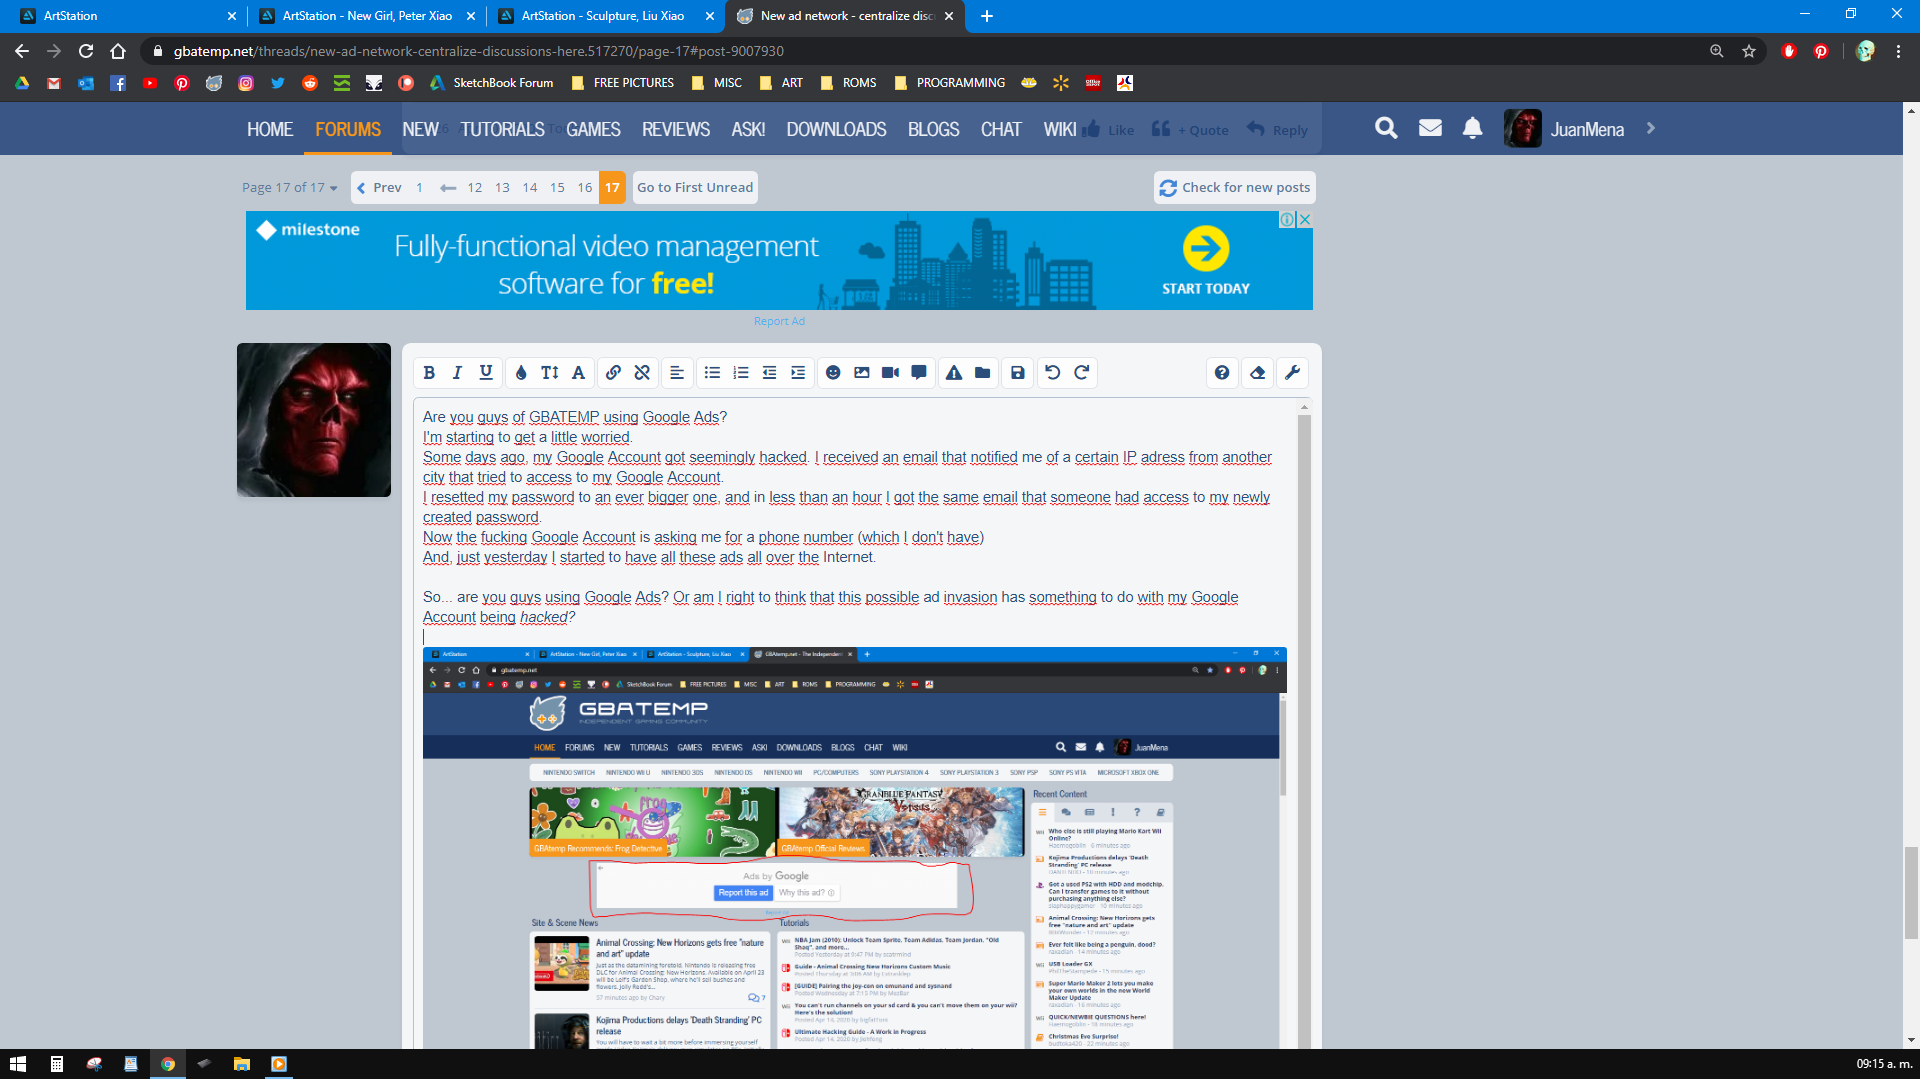Open the smilies picker
Image resolution: width=1920 pixels, height=1079 pixels.
(833, 373)
